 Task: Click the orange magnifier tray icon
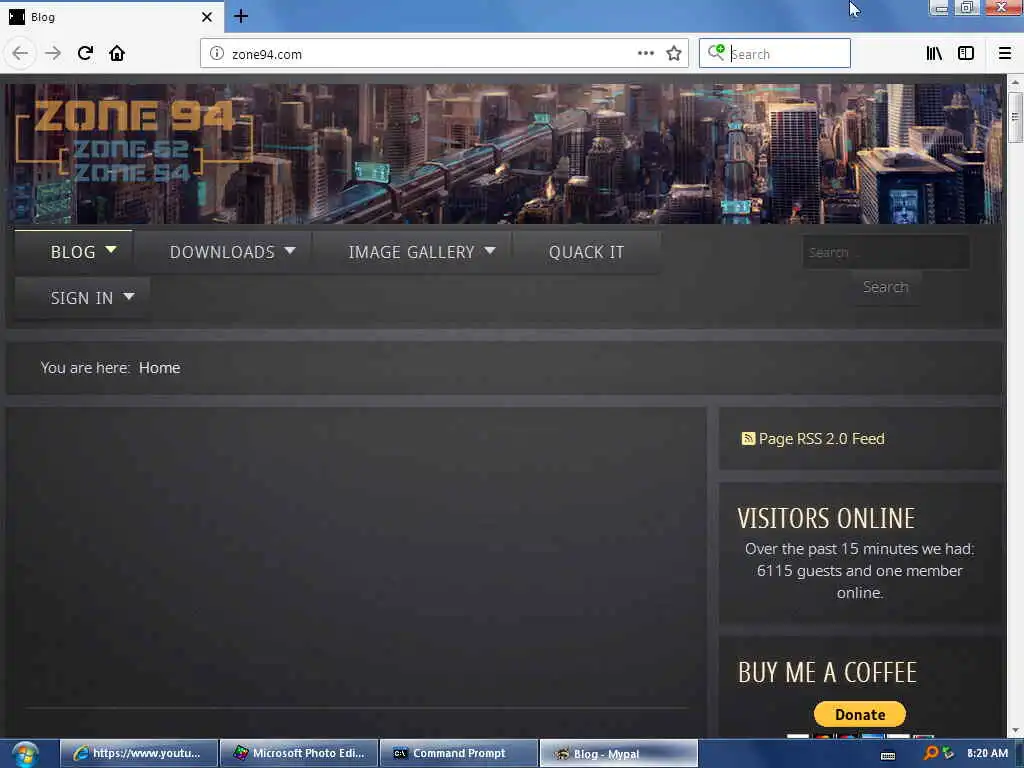pyautogui.click(x=931, y=753)
